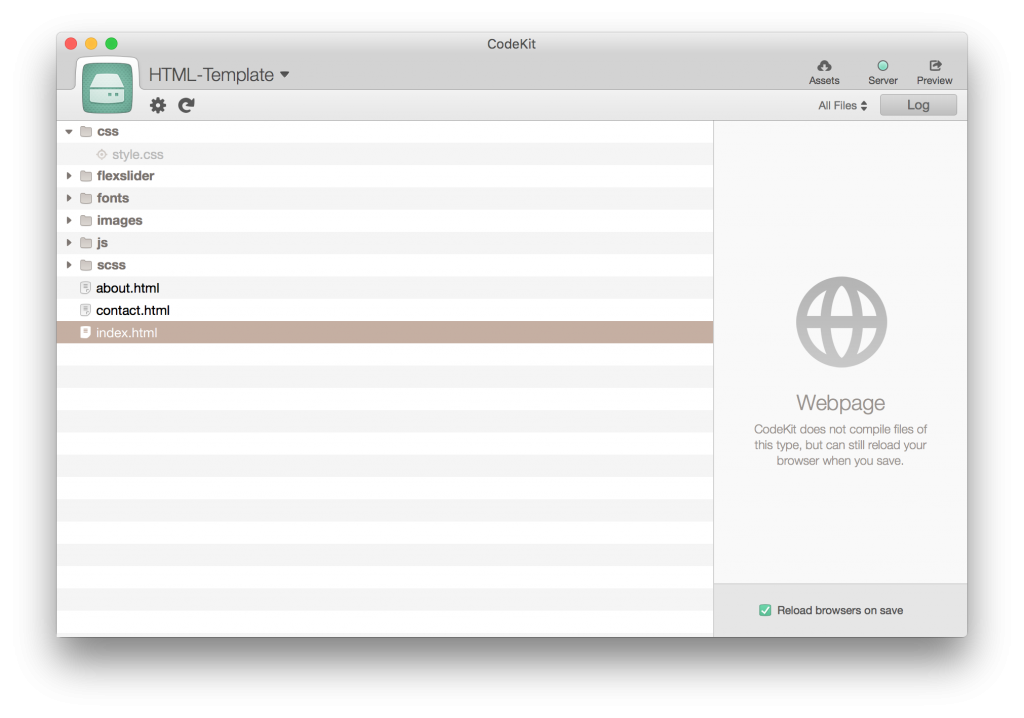
Task: Select the about.html file name
Action: coord(127,288)
